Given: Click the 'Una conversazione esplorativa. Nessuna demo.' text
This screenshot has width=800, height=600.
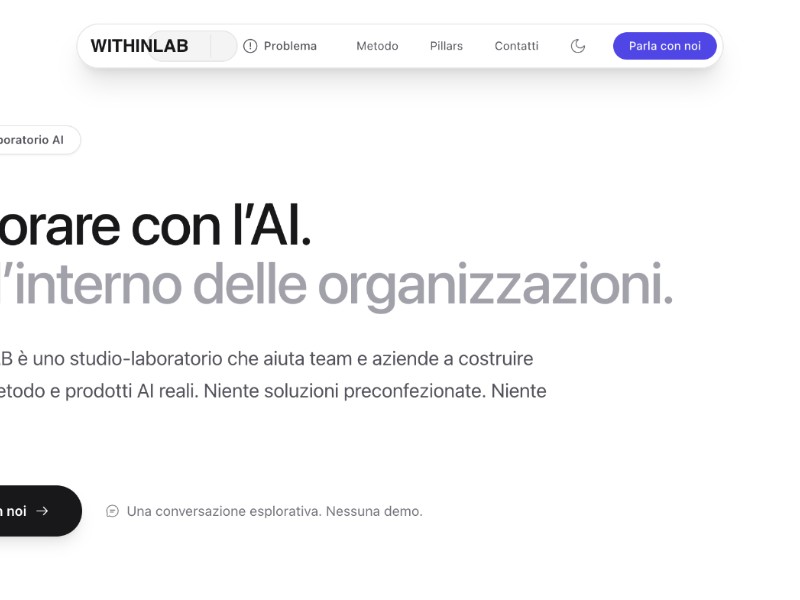Looking at the screenshot, I should point(274,511).
